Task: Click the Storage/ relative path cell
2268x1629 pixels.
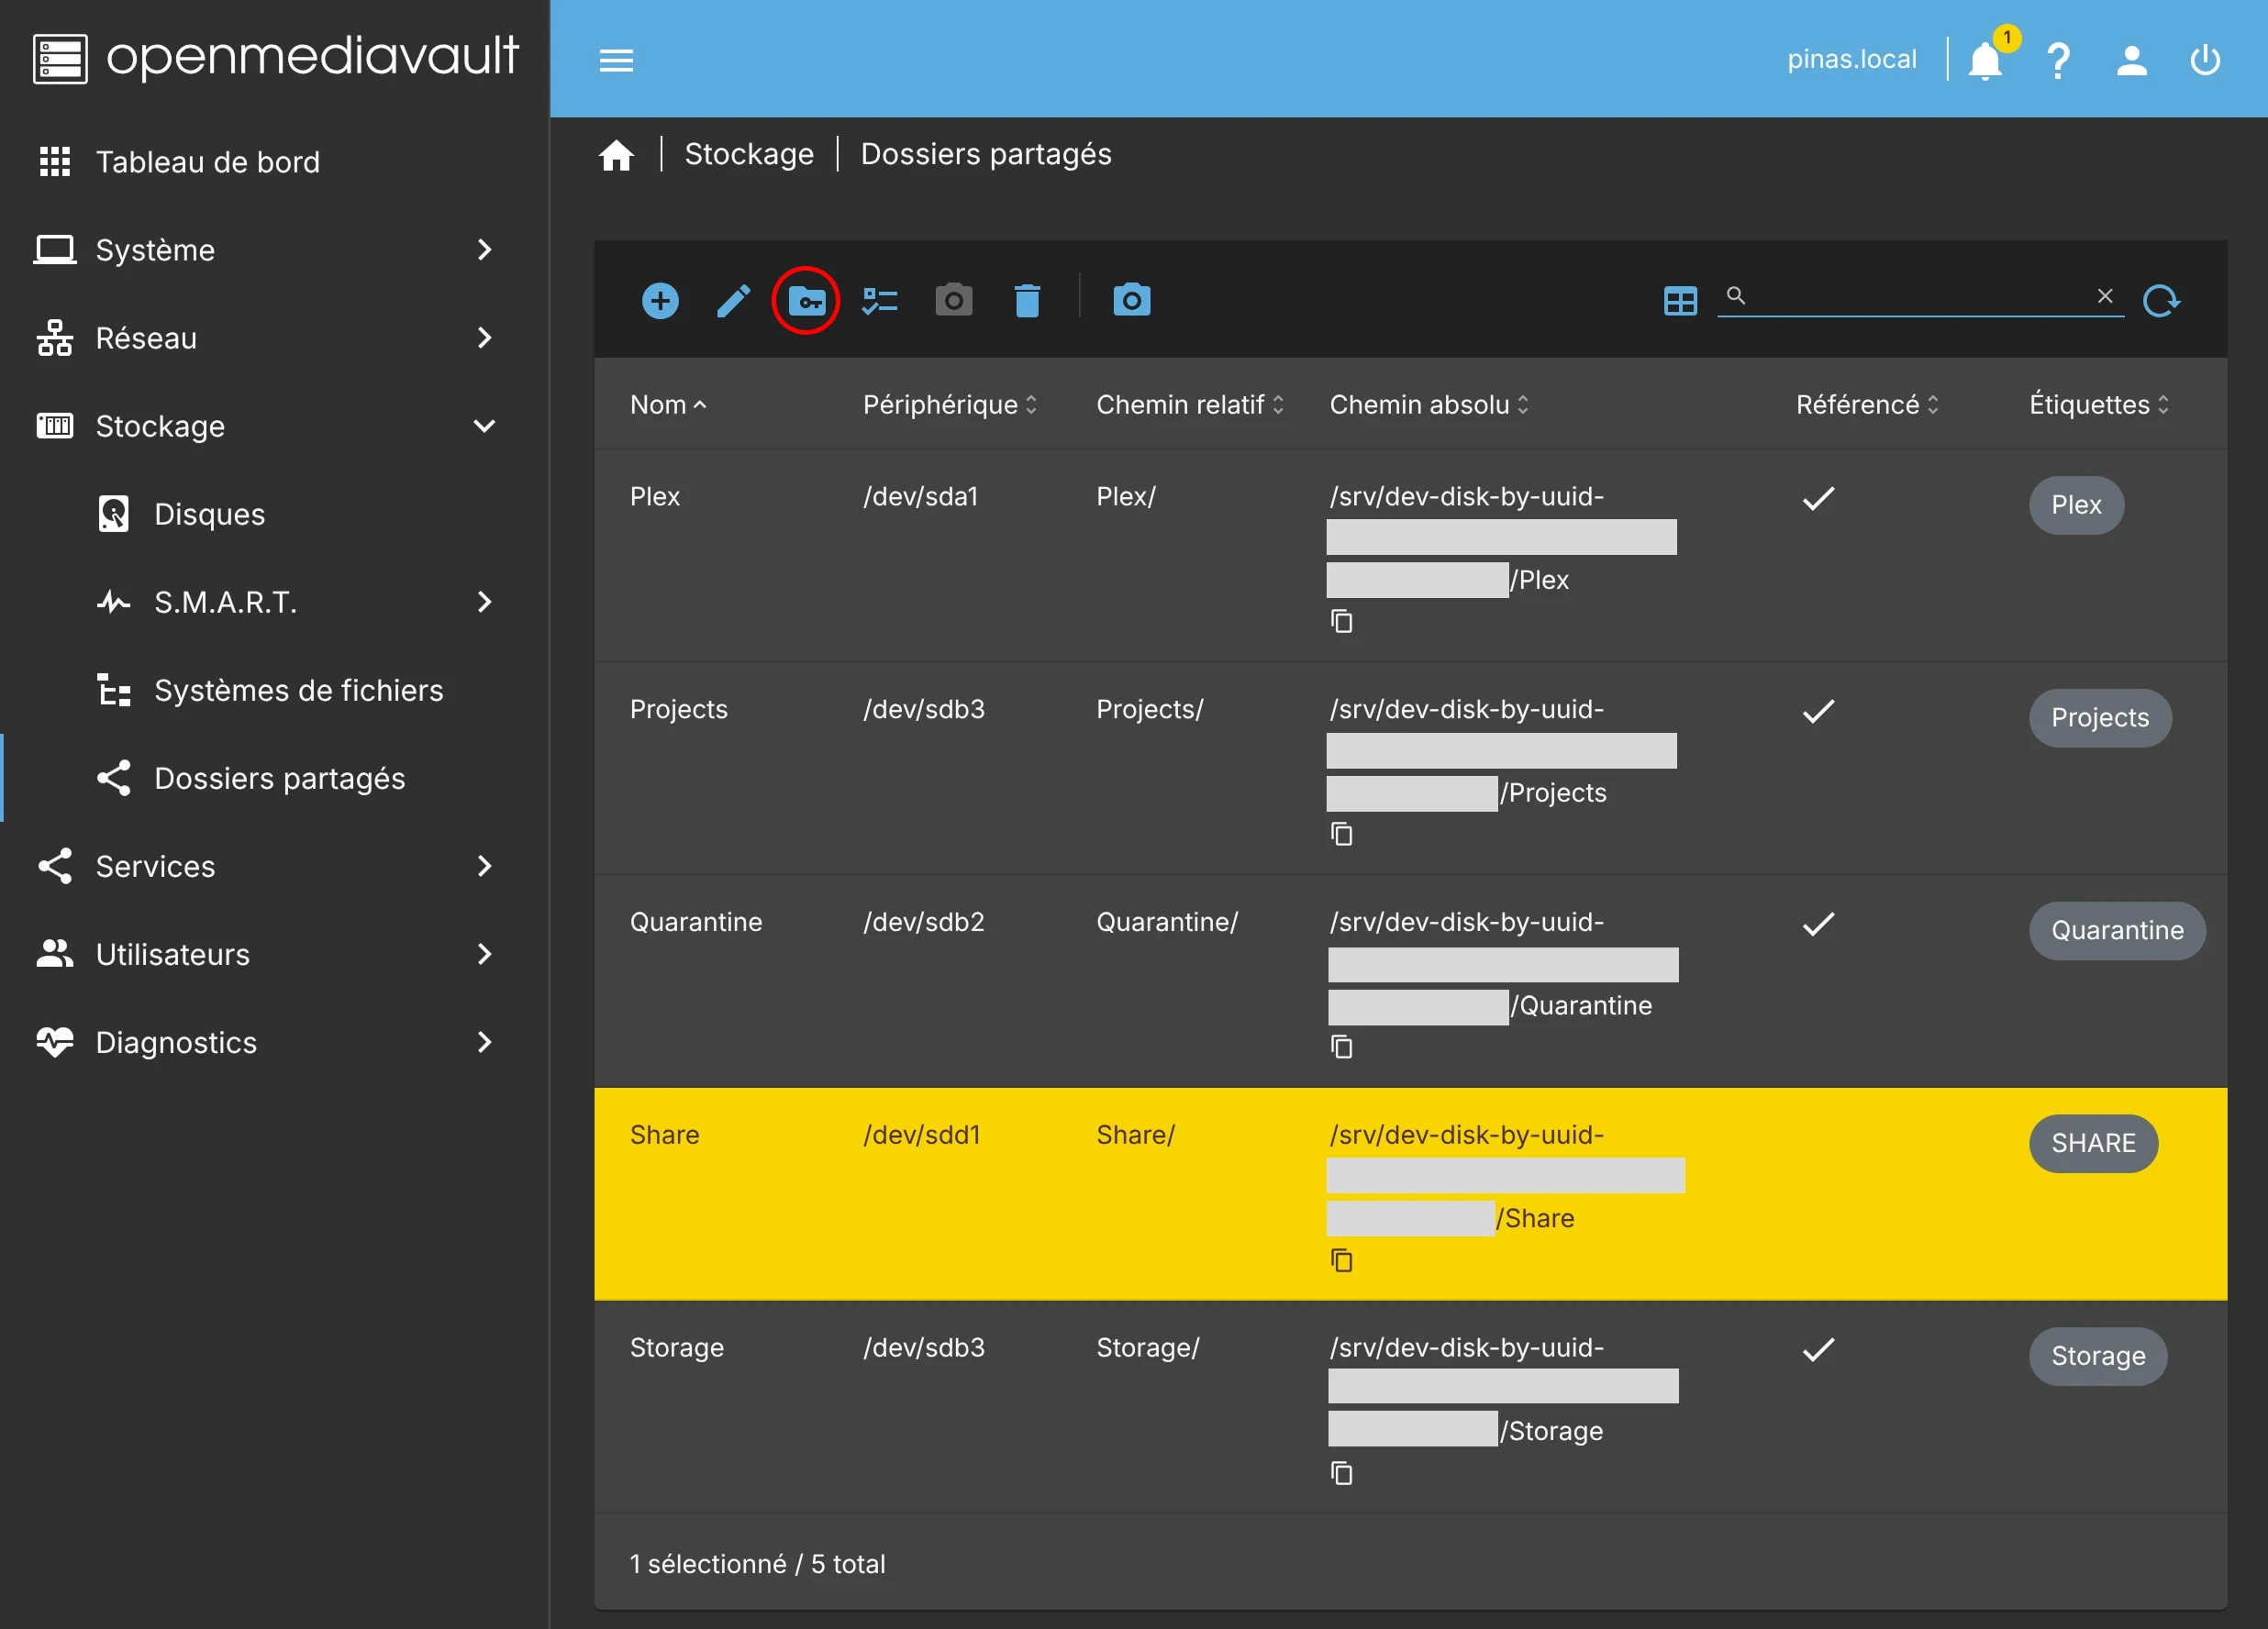Action: 1148,1348
